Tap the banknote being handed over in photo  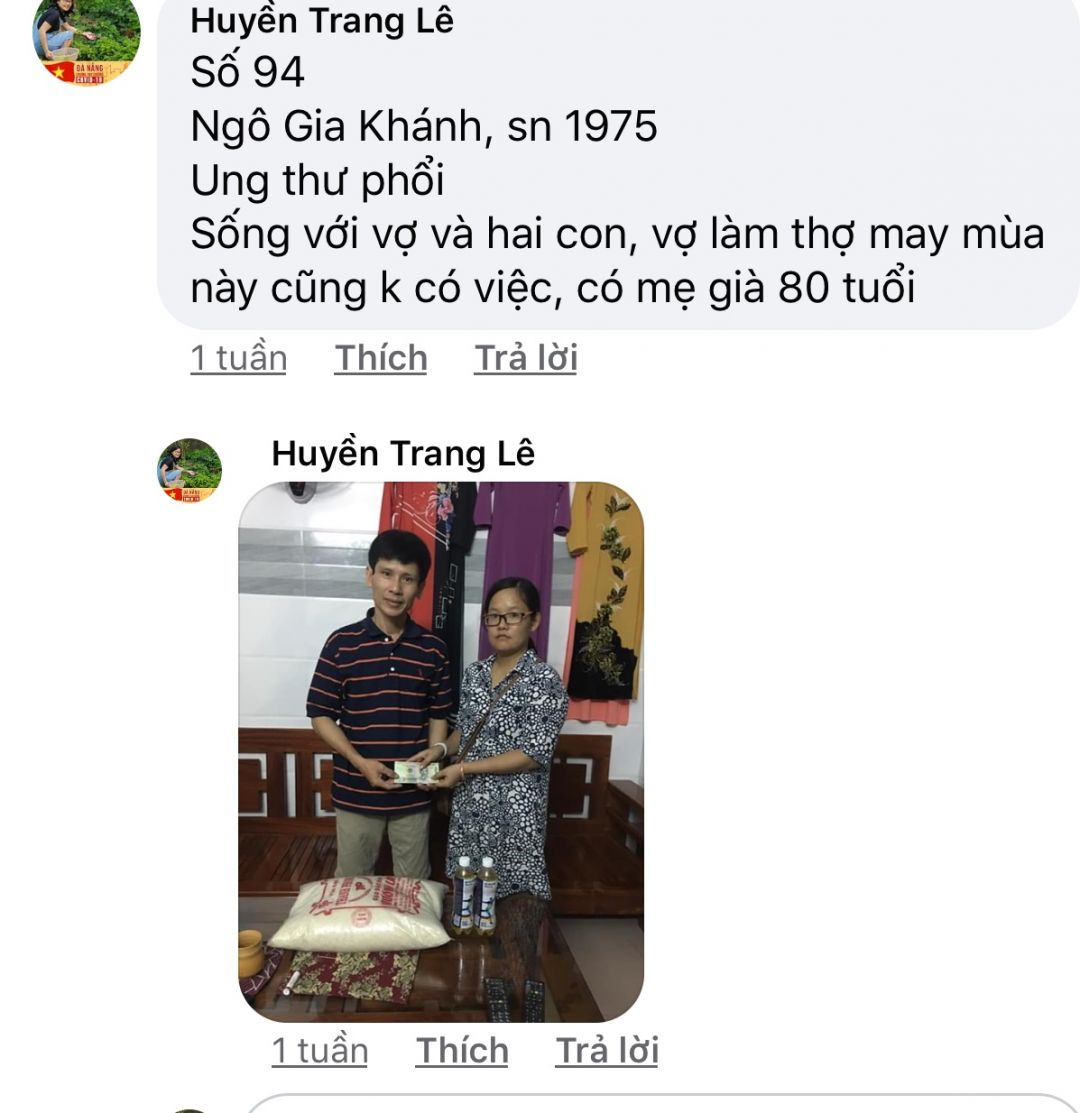(416, 772)
